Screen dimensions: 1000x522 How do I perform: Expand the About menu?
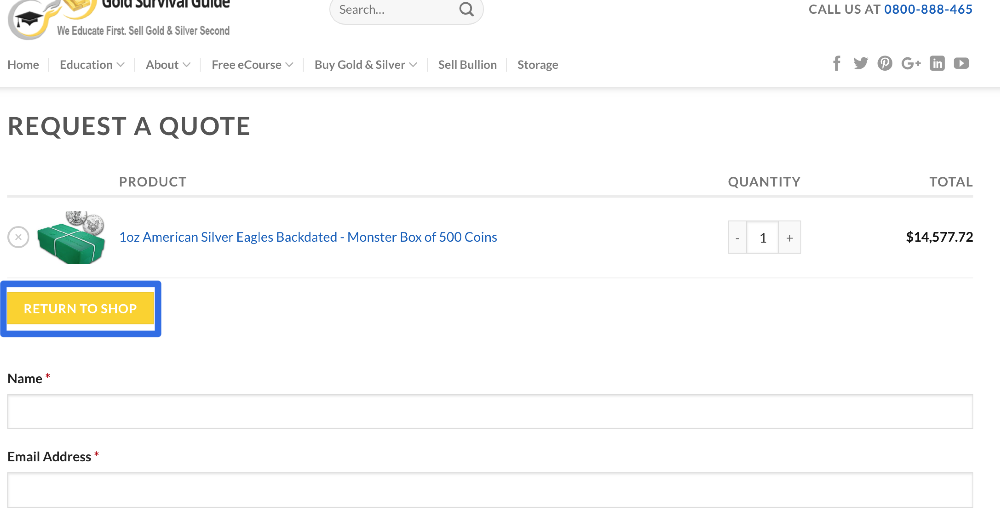[x=168, y=64]
